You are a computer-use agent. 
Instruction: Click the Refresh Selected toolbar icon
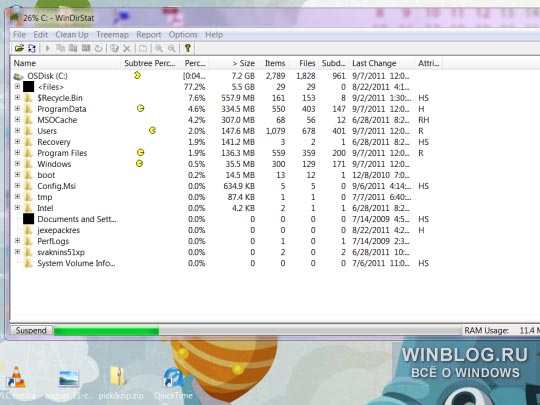click(x=98, y=48)
